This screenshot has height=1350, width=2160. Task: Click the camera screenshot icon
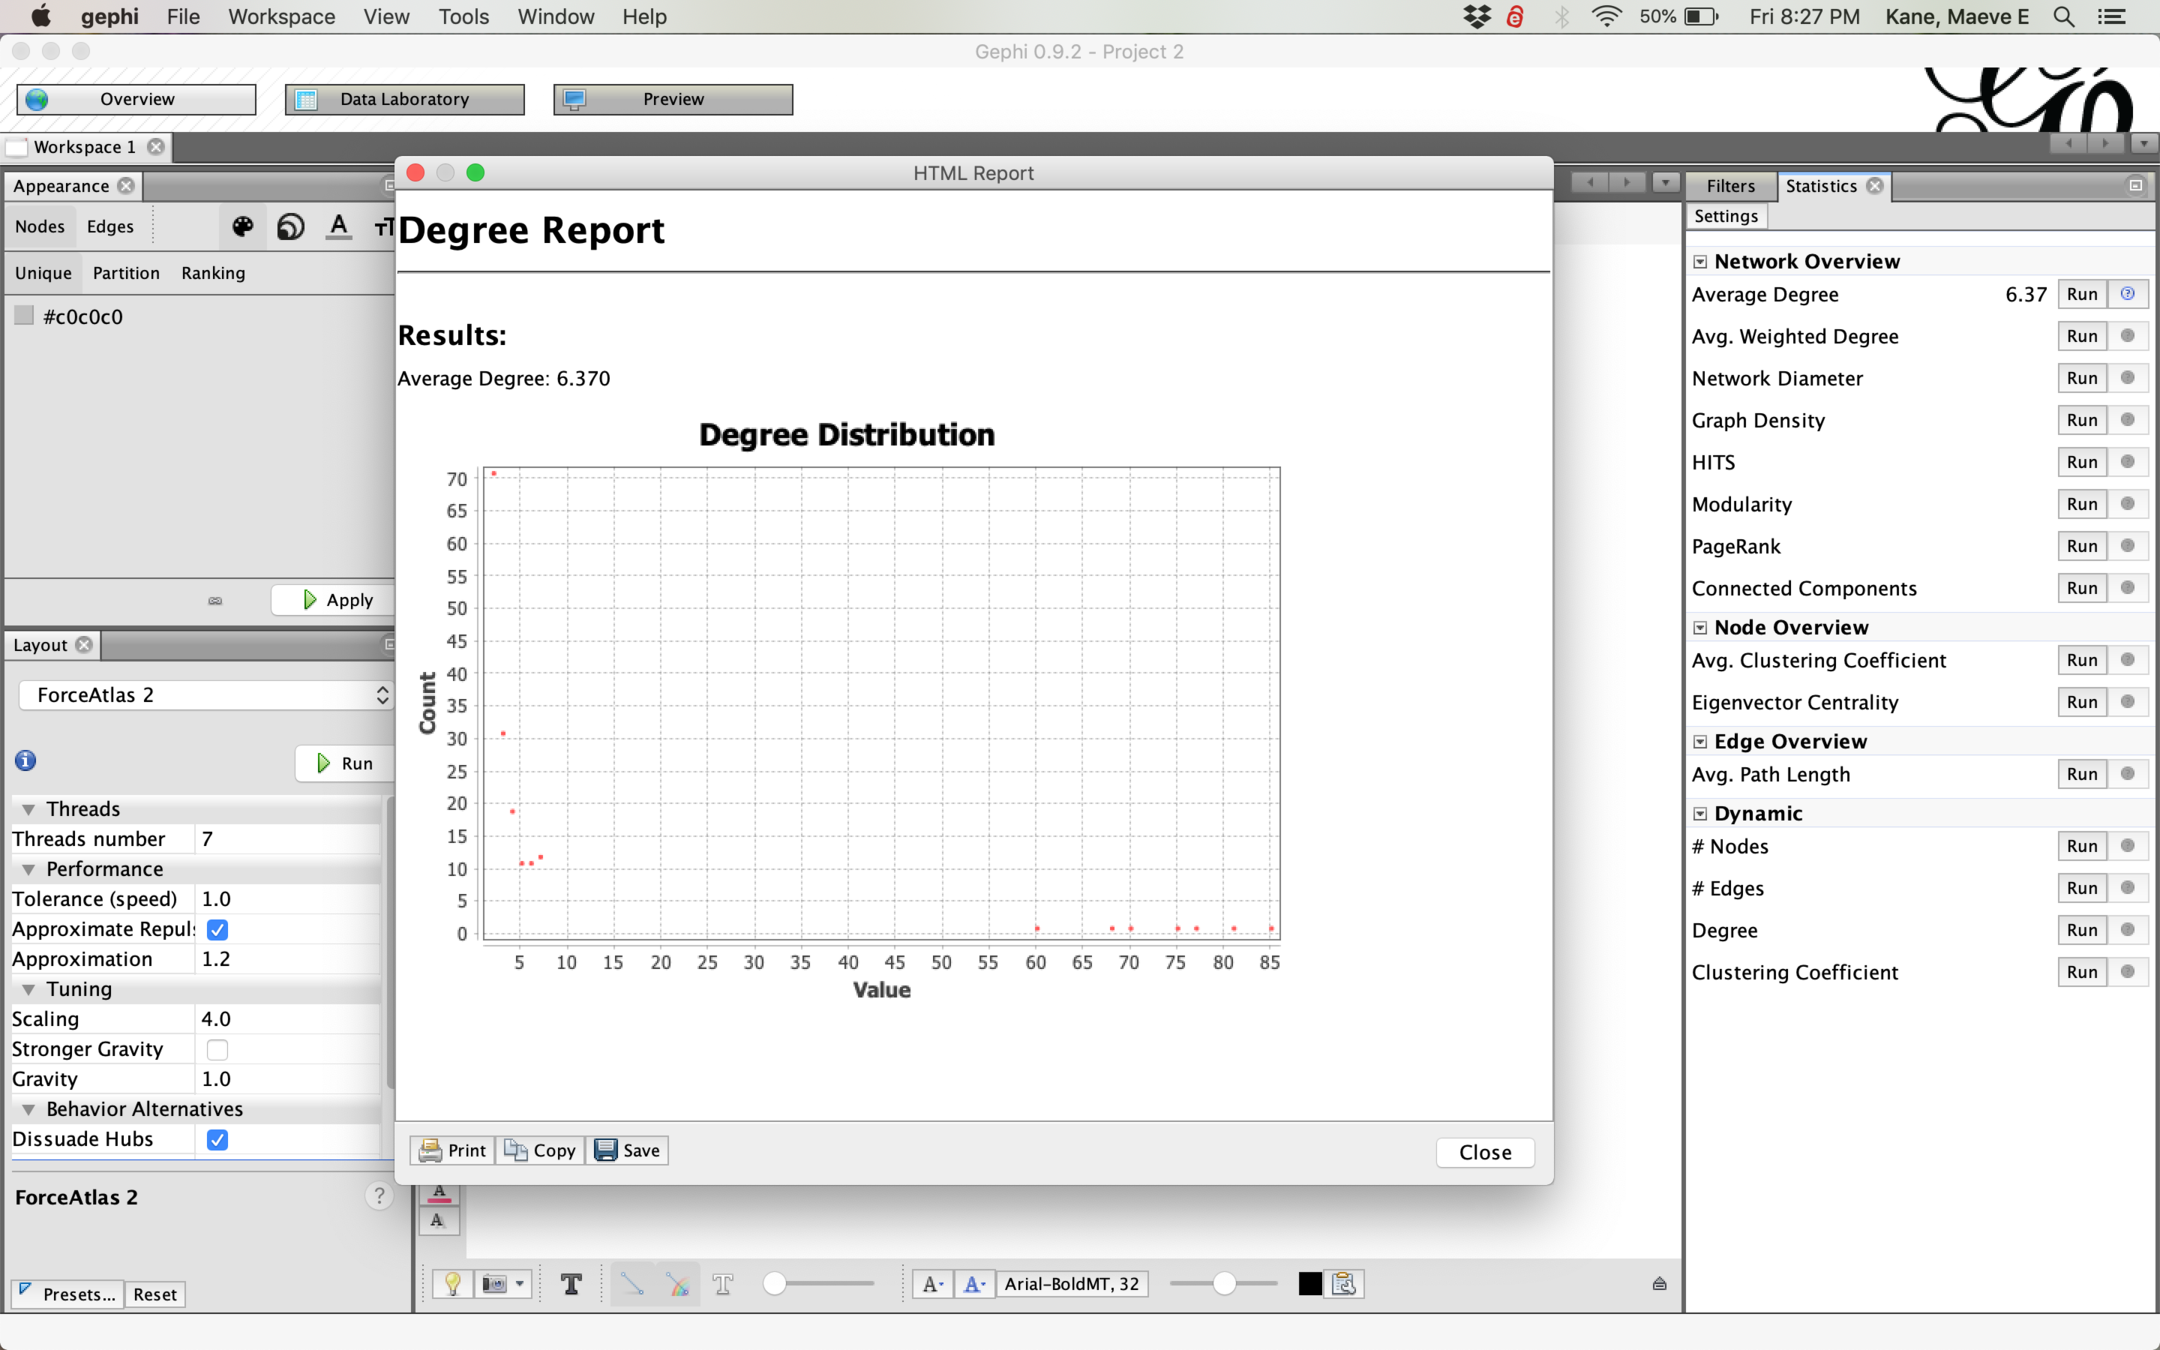[494, 1284]
